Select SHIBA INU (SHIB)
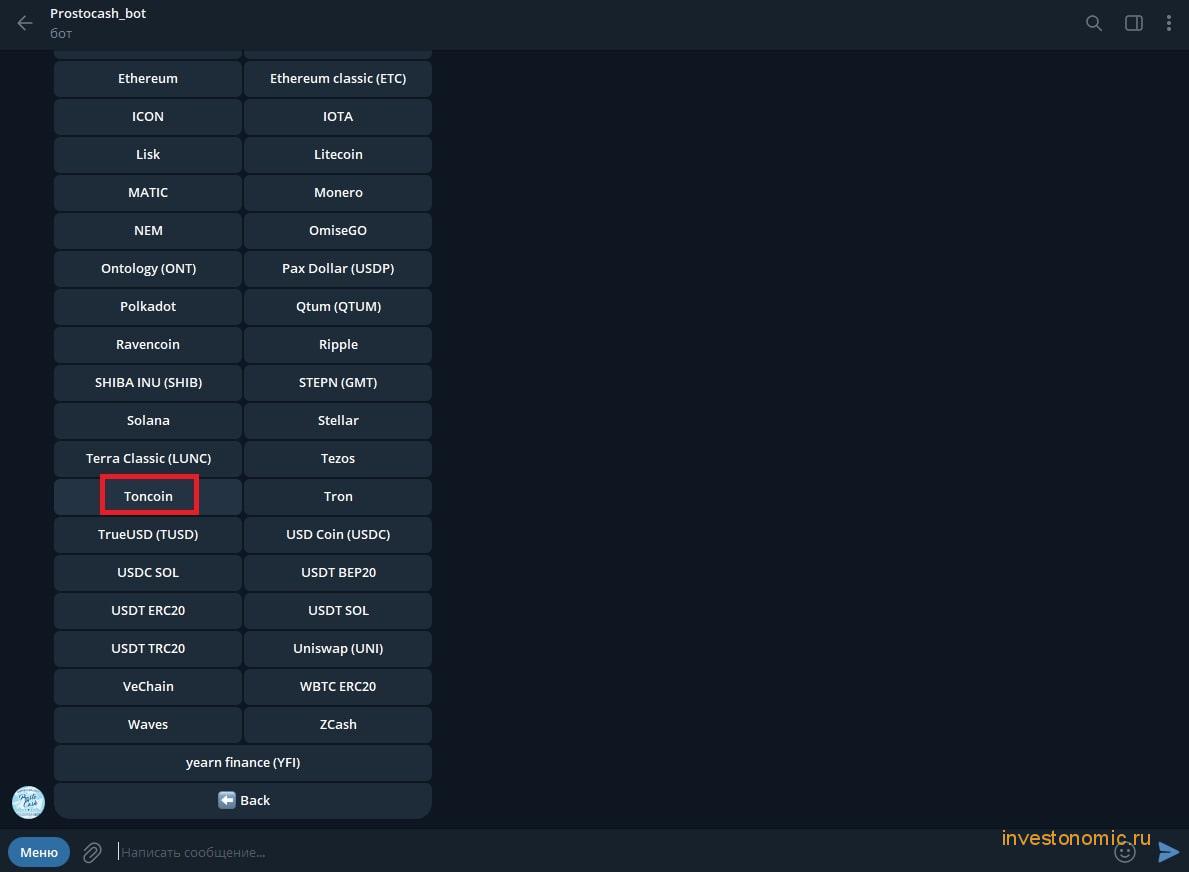Viewport: 1189px width, 872px height. [x=148, y=382]
